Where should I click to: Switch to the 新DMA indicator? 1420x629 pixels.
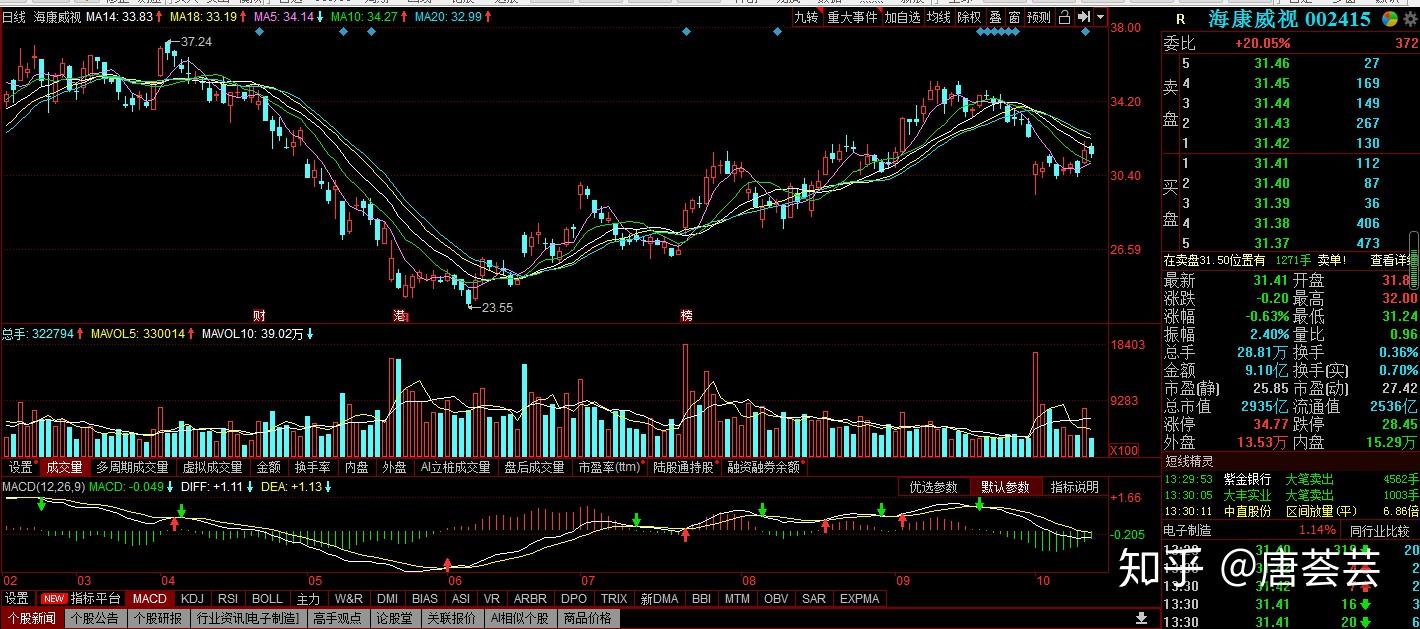pyautogui.click(x=659, y=599)
